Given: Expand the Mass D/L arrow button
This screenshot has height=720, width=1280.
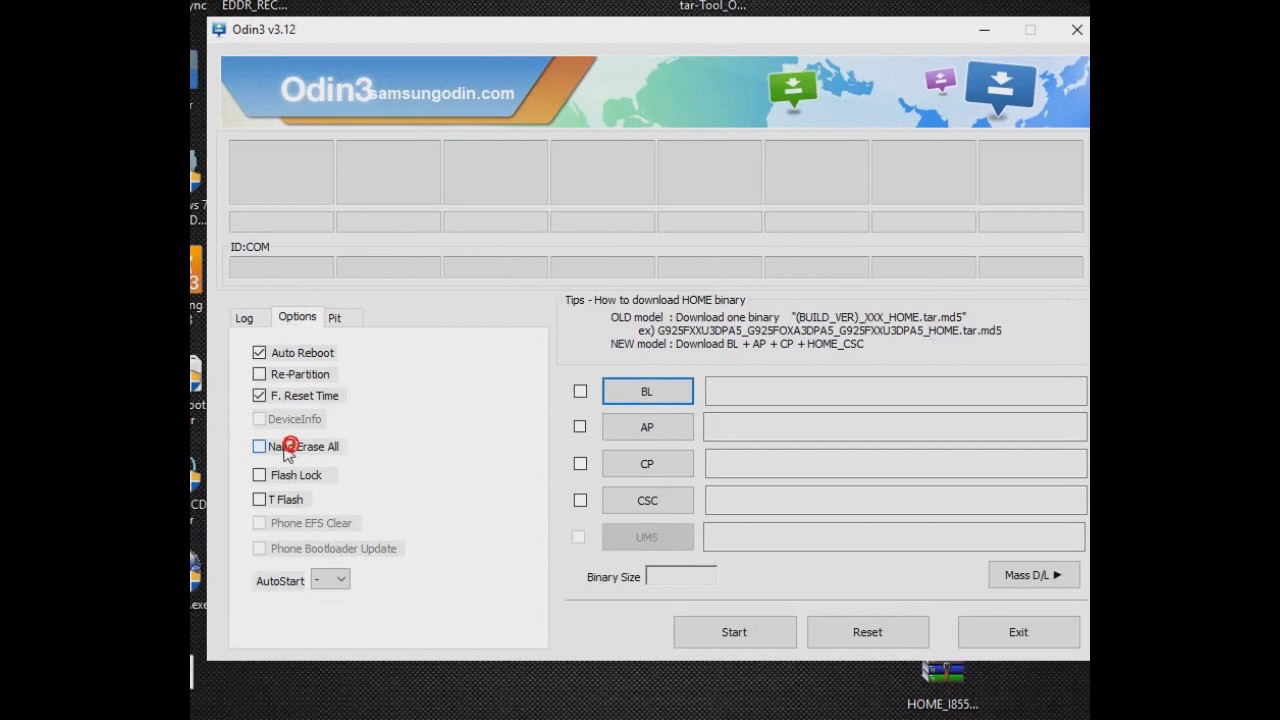Looking at the screenshot, I should pyautogui.click(x=1034, y=575).
